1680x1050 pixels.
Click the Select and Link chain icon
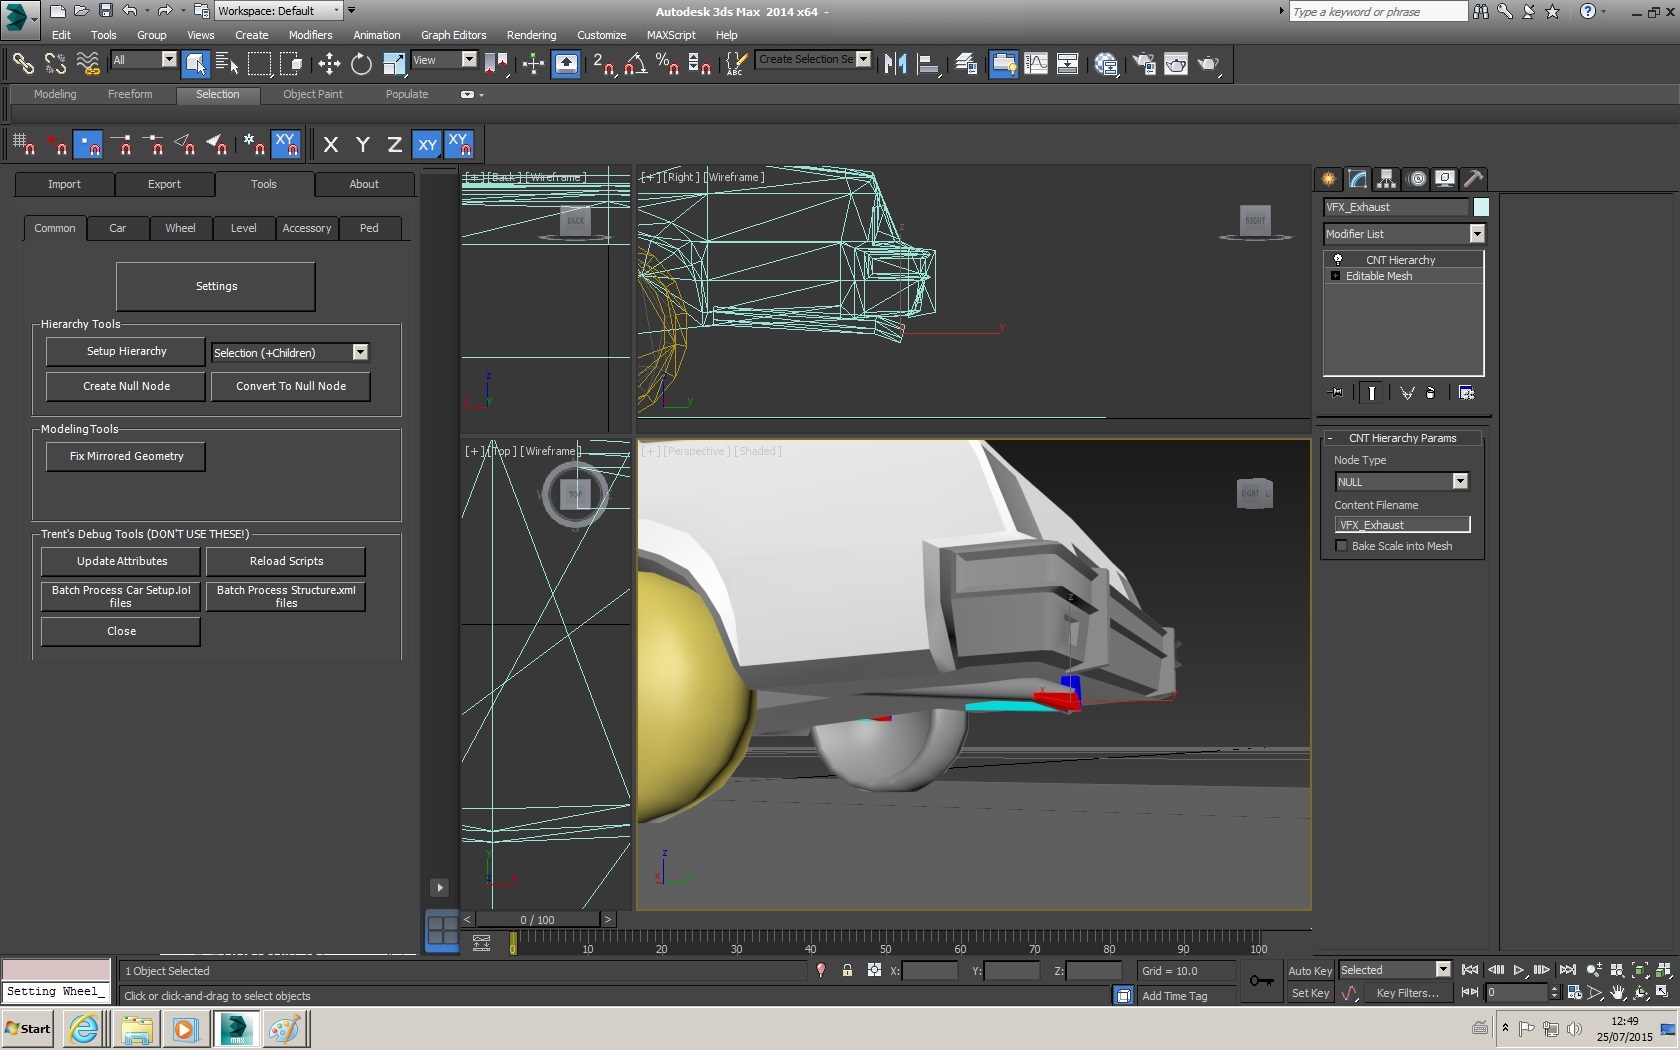pyautogui.click(x=22, y=64)
